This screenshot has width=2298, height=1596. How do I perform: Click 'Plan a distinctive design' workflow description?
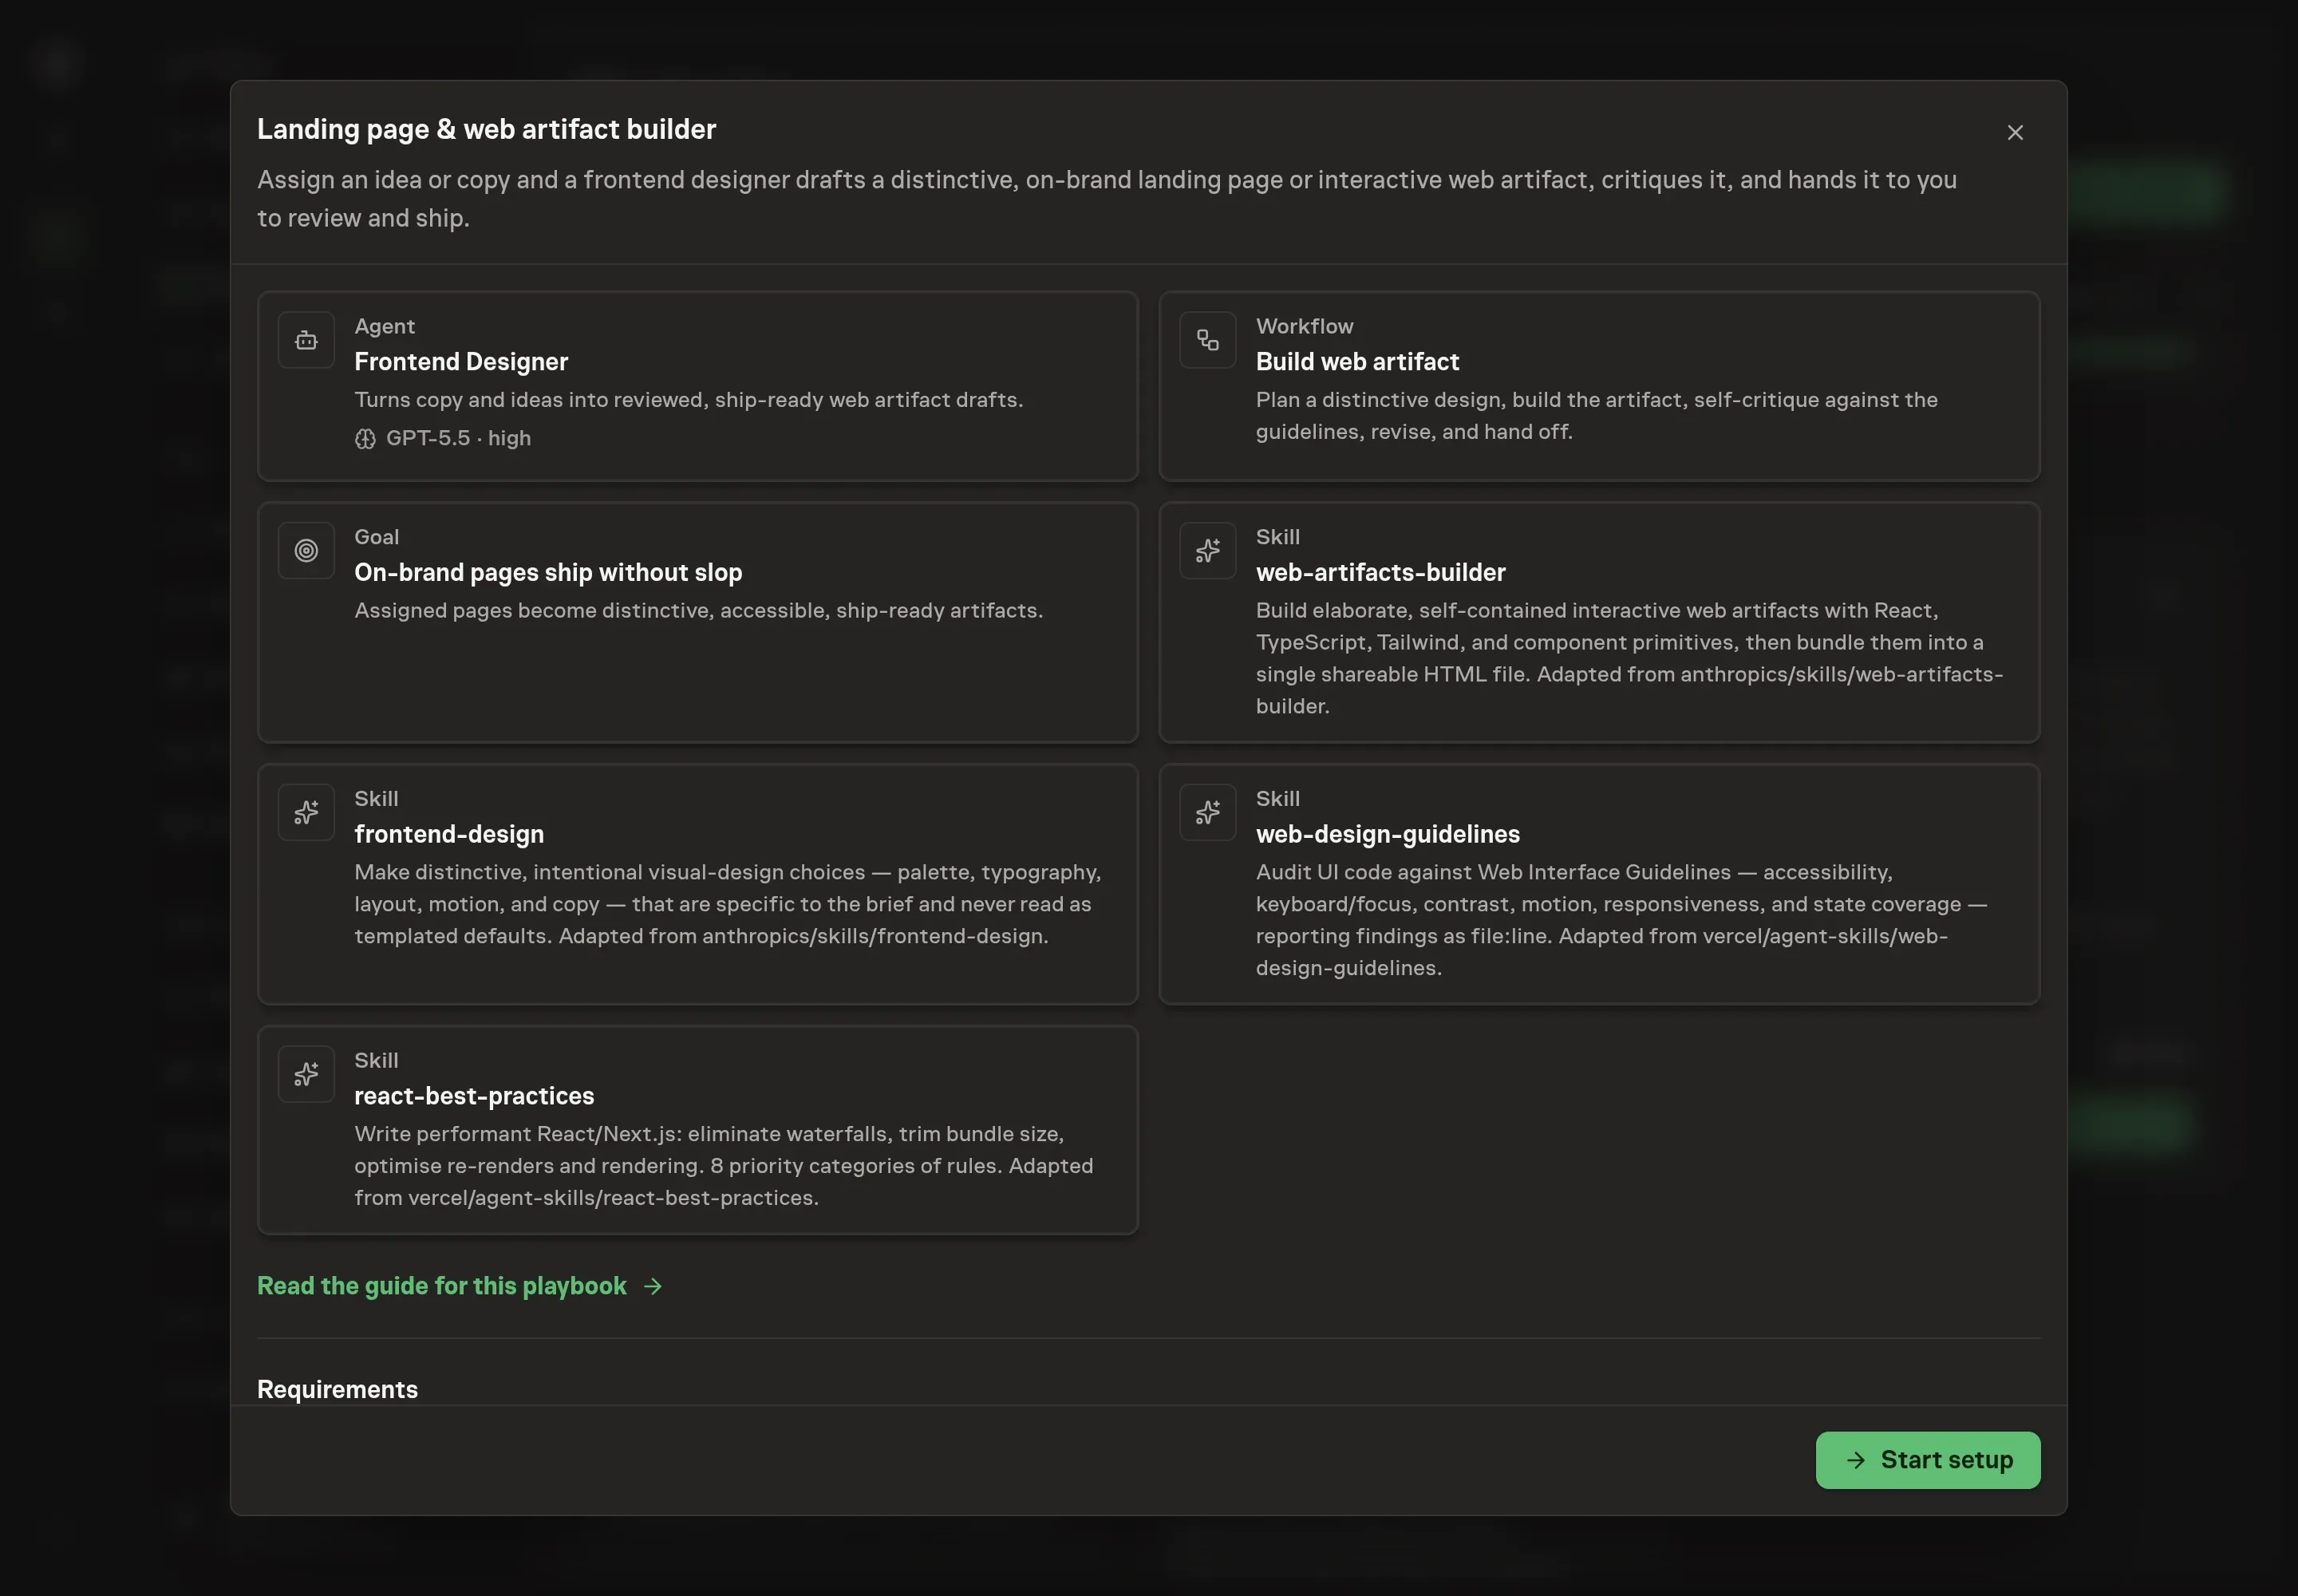coord(1596,416)
